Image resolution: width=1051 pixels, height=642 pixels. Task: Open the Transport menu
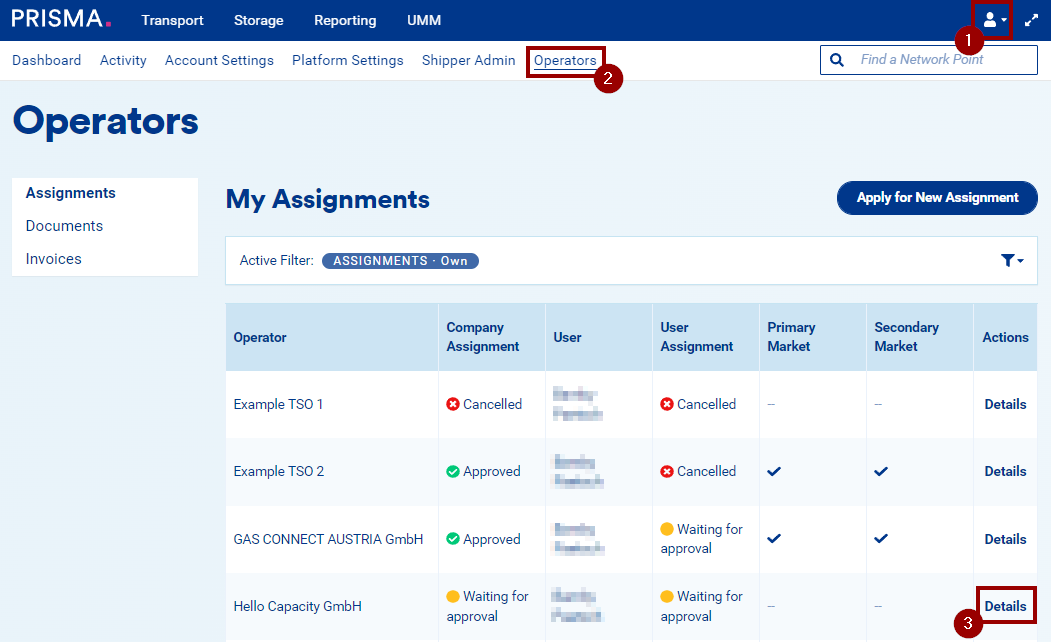coord(172,20)
